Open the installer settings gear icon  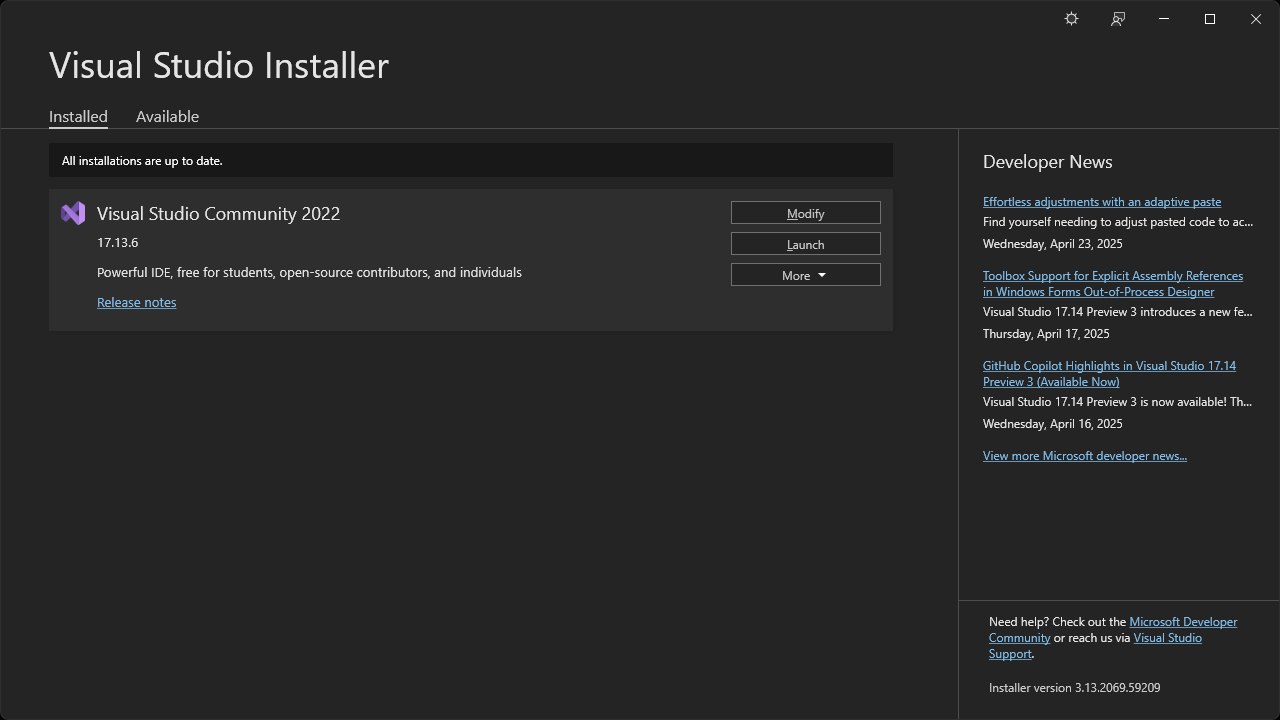coord(1071,19)
